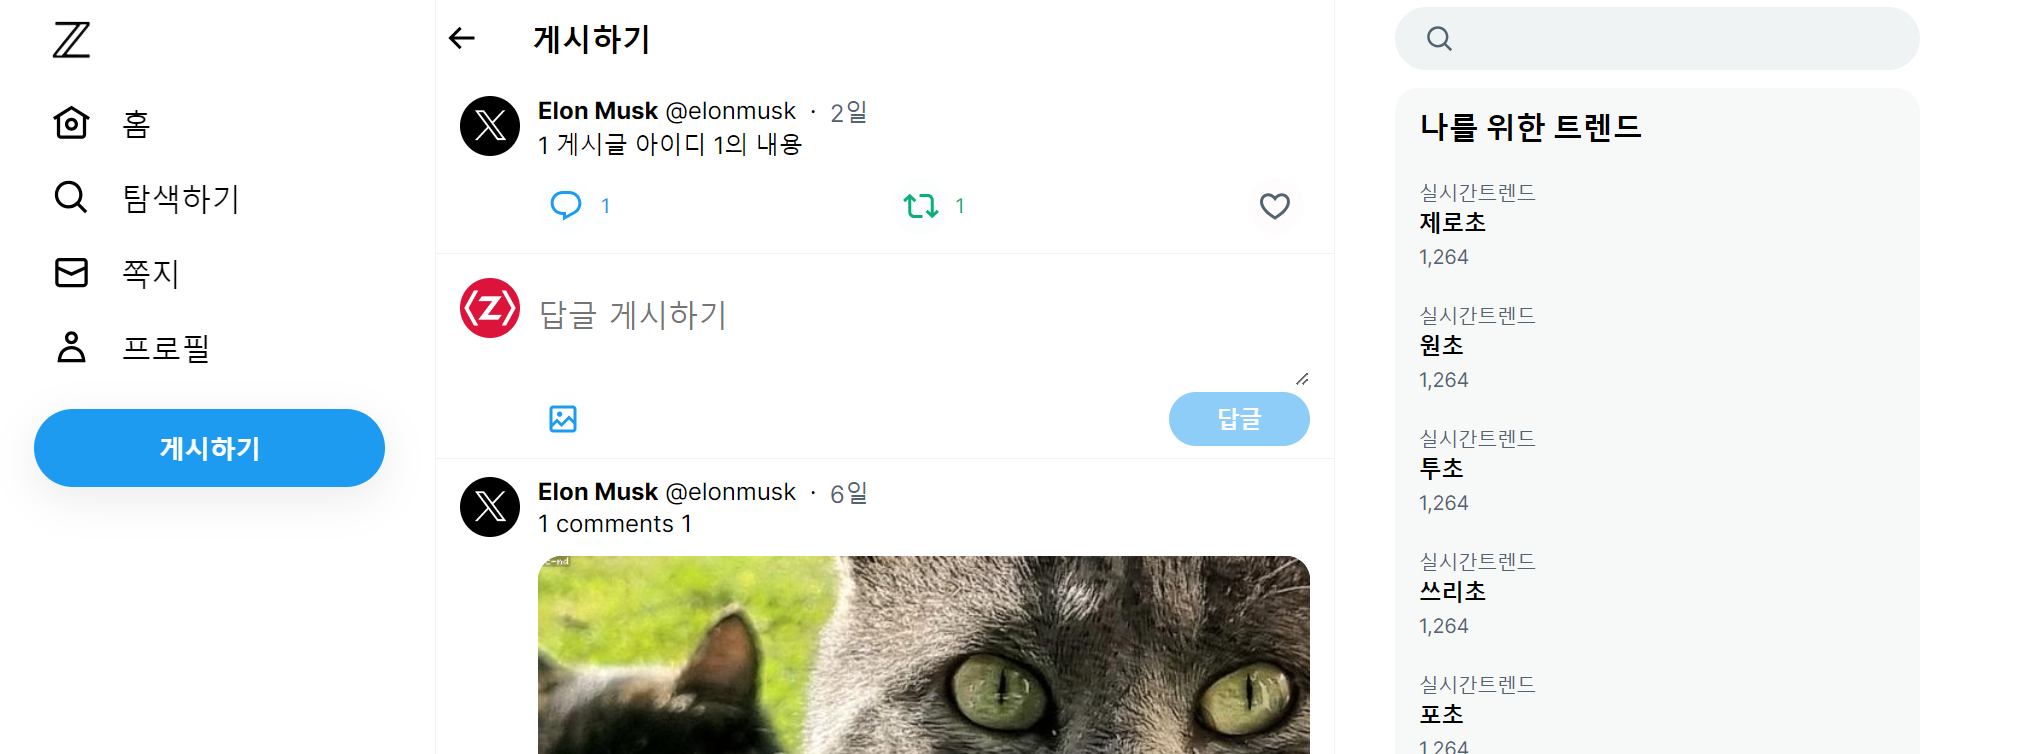
Task: Click Elon Musk's avatar on first post
Action: [490, 126]
